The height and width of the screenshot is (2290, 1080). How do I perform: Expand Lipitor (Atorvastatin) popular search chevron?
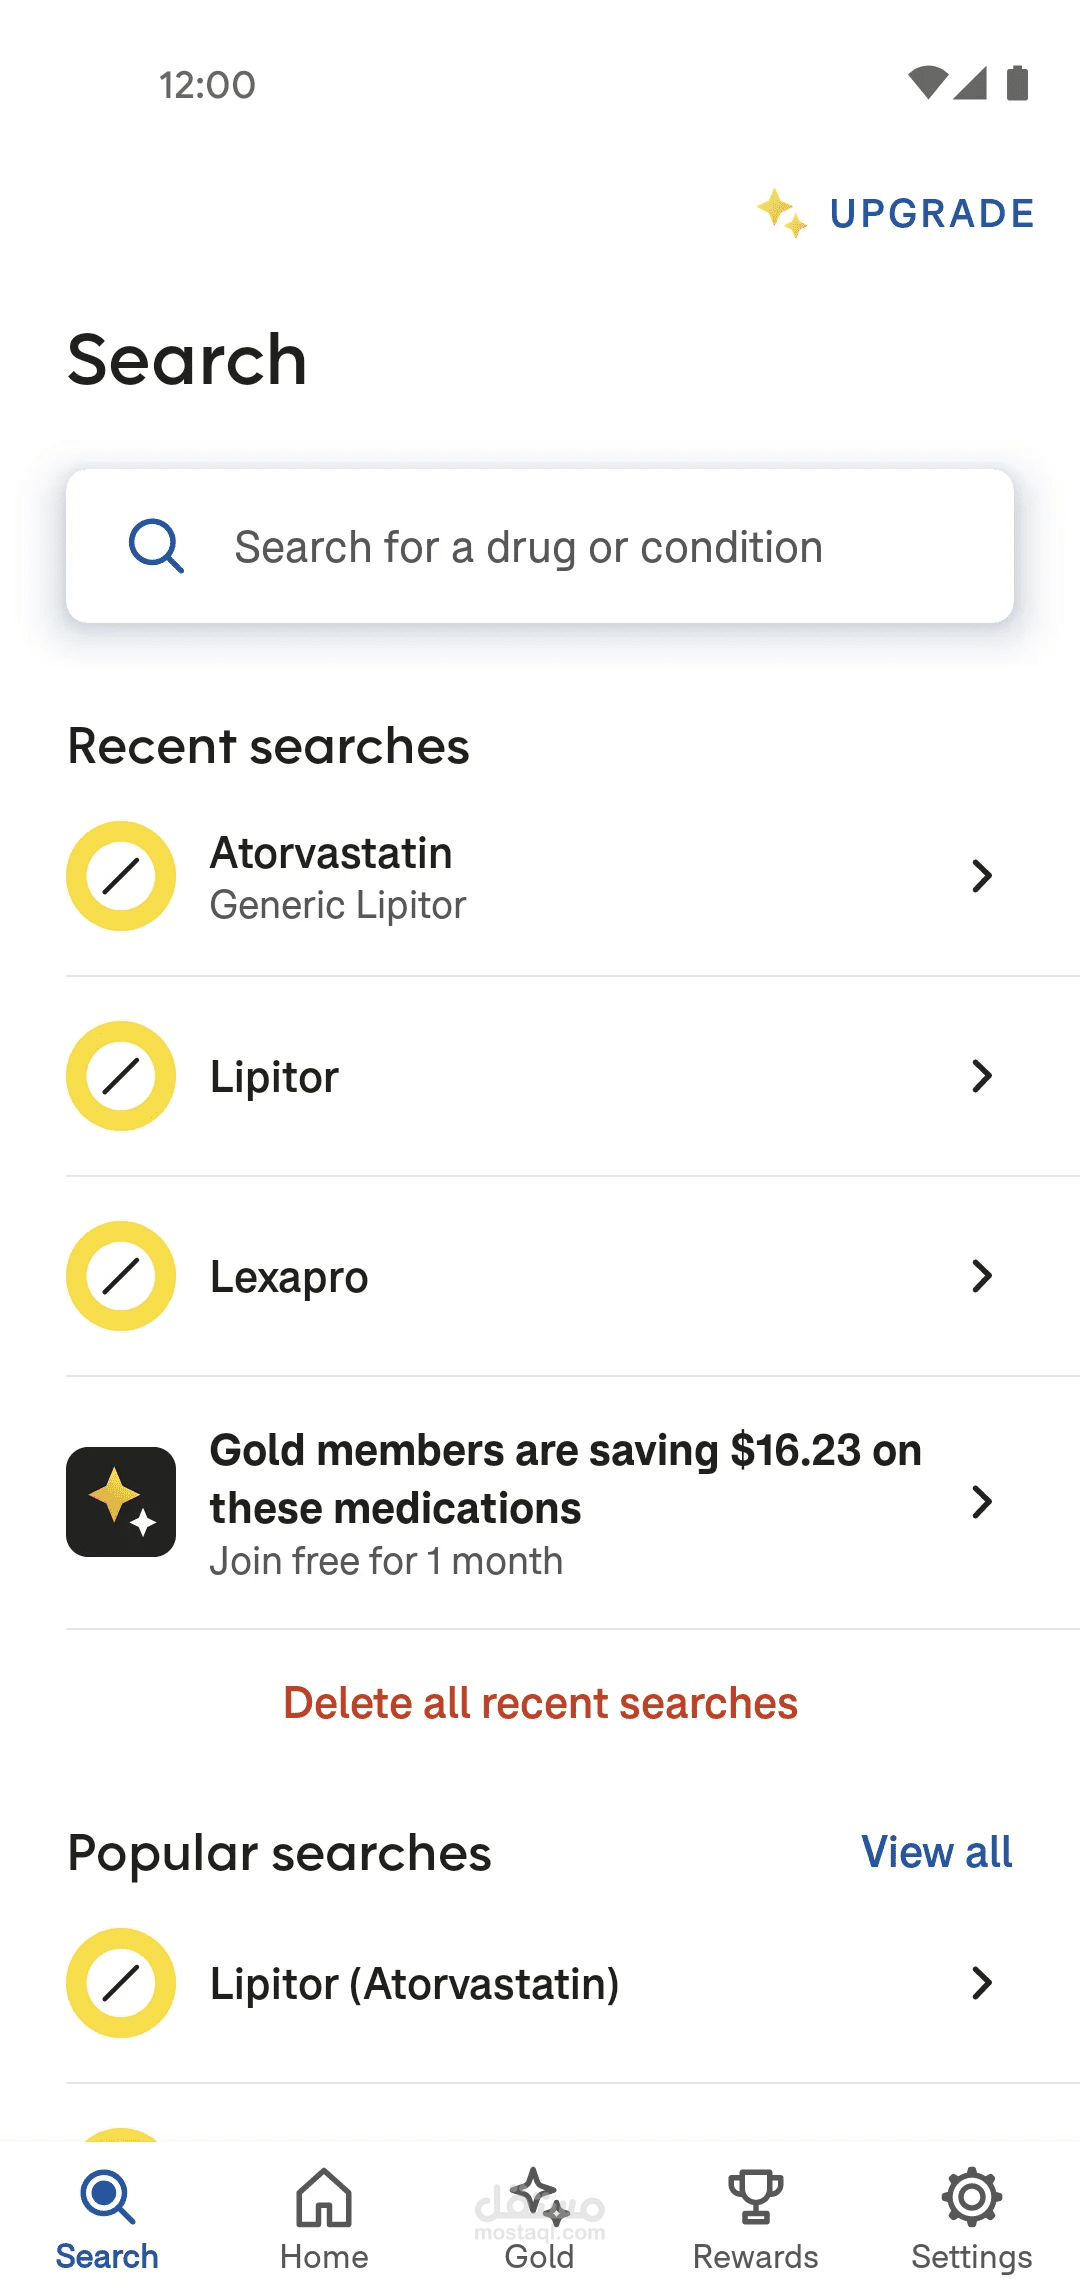tap(982, 1983)
